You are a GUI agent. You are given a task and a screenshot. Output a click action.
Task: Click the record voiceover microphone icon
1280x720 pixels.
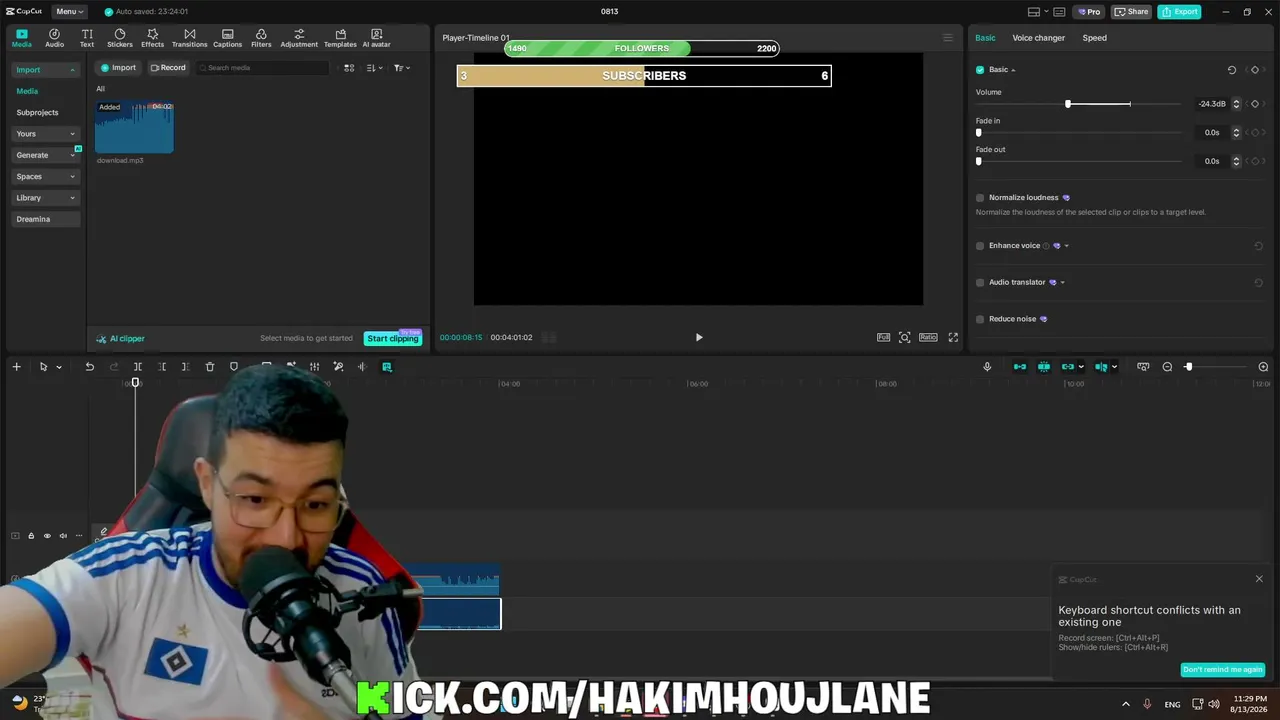(987, 367)
